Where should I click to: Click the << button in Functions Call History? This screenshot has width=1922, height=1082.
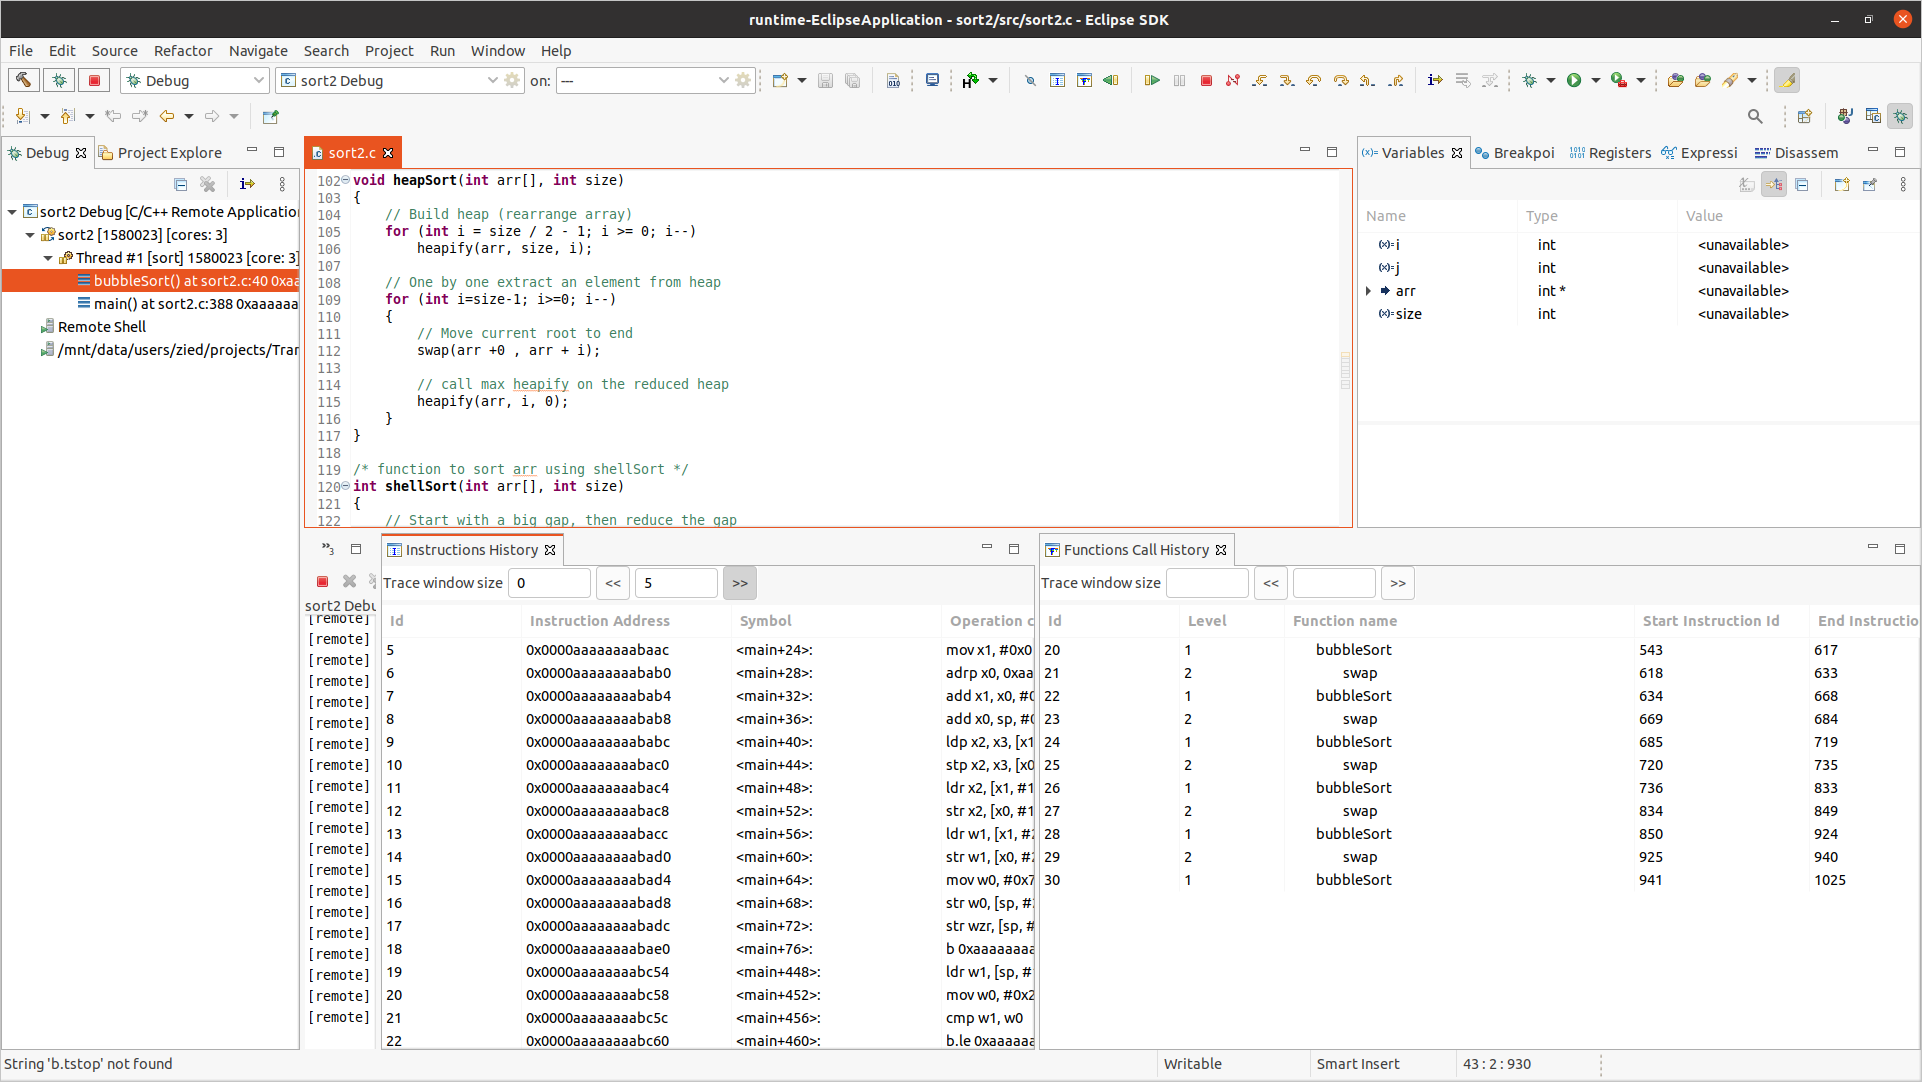point(1271,583)
